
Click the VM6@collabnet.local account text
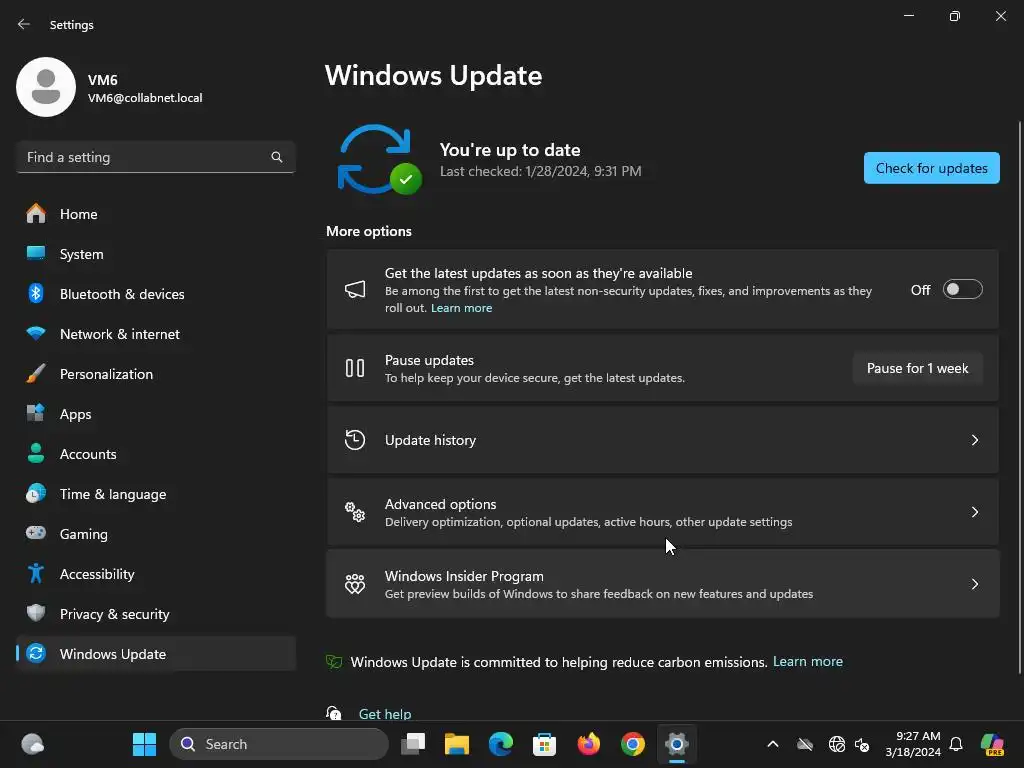pos(145,98)
